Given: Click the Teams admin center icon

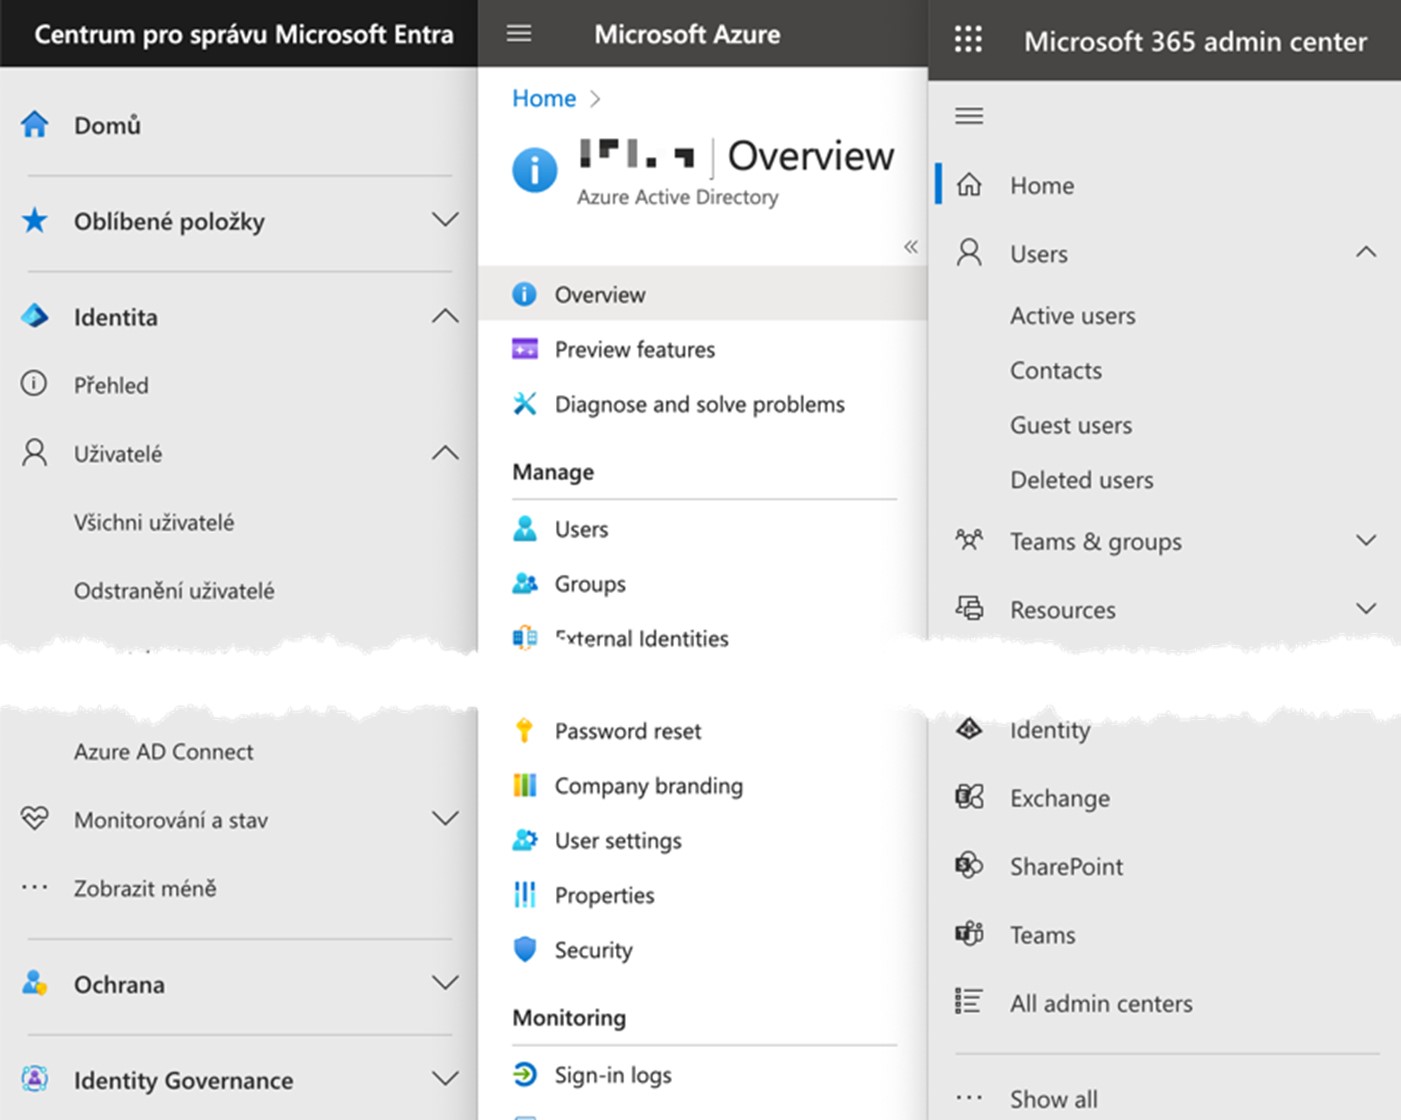Looking at the screenshot, I should (969, 934).
